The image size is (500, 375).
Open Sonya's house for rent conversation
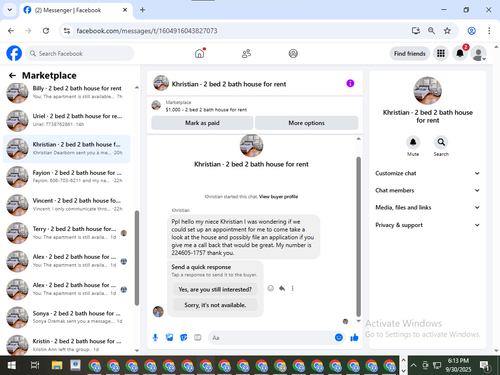[67, 317]
